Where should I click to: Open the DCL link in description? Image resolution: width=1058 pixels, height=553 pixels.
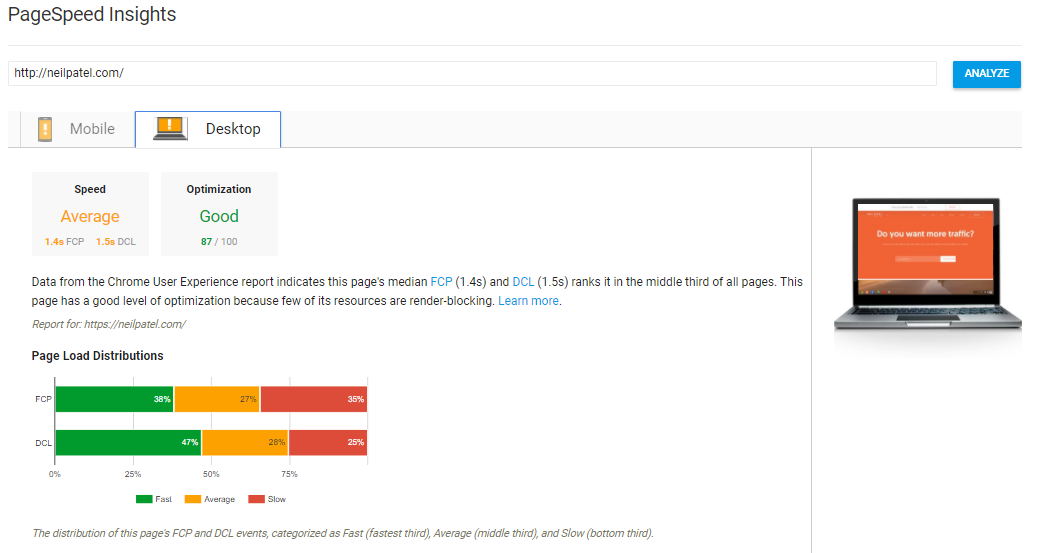[523, 282]
